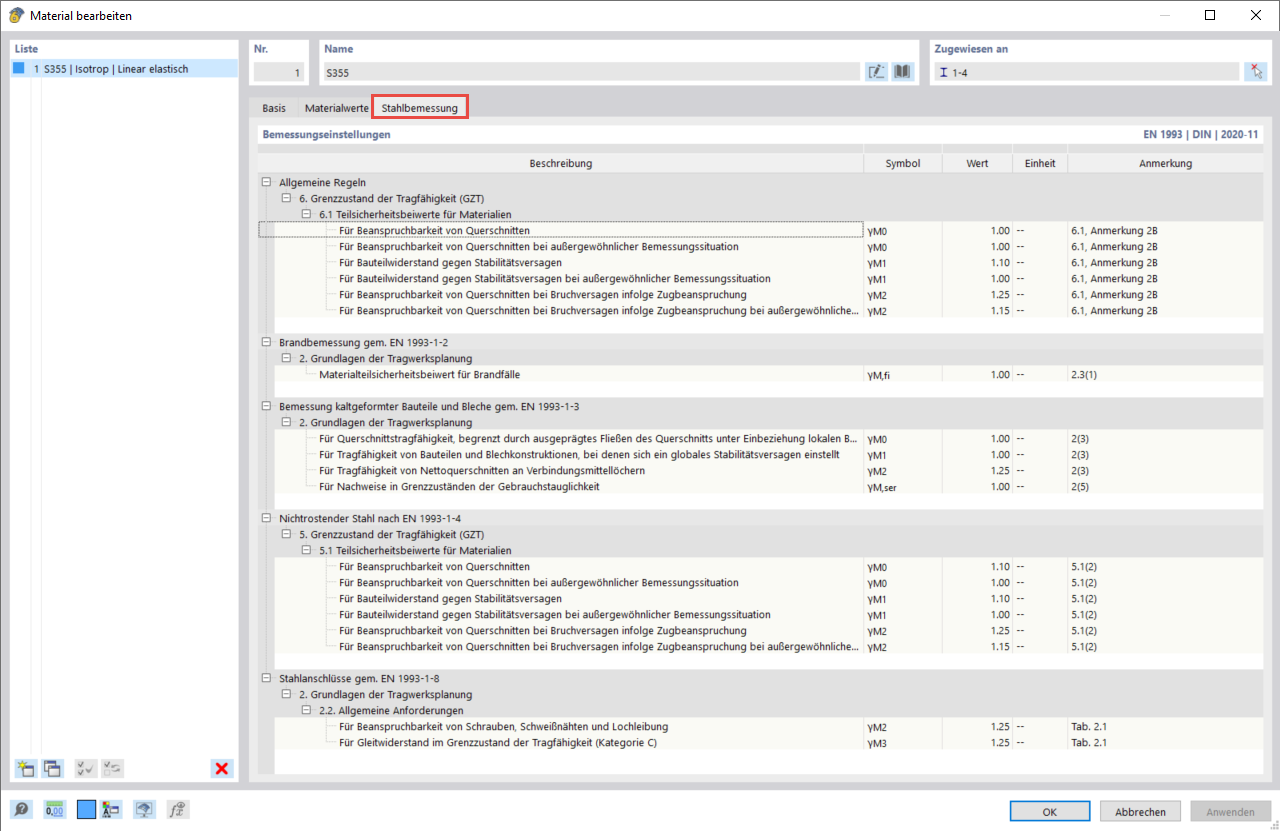Click the Anmerkung cell reading 2.3(1)
This screenshot has height=831, width=1280.
[x=1163, y=375]
